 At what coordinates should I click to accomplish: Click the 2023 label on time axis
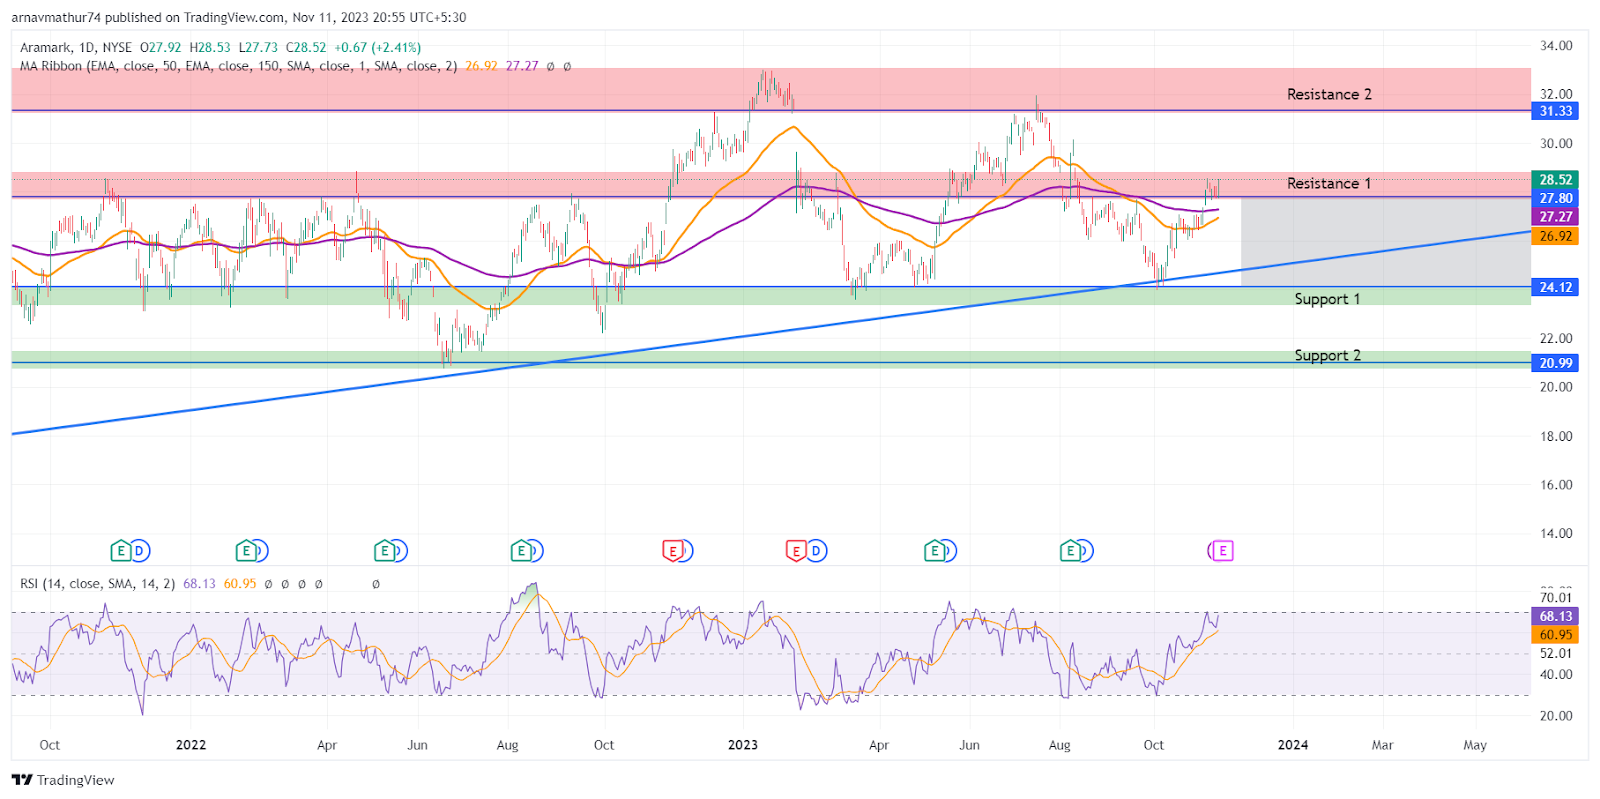coord(742,745)
